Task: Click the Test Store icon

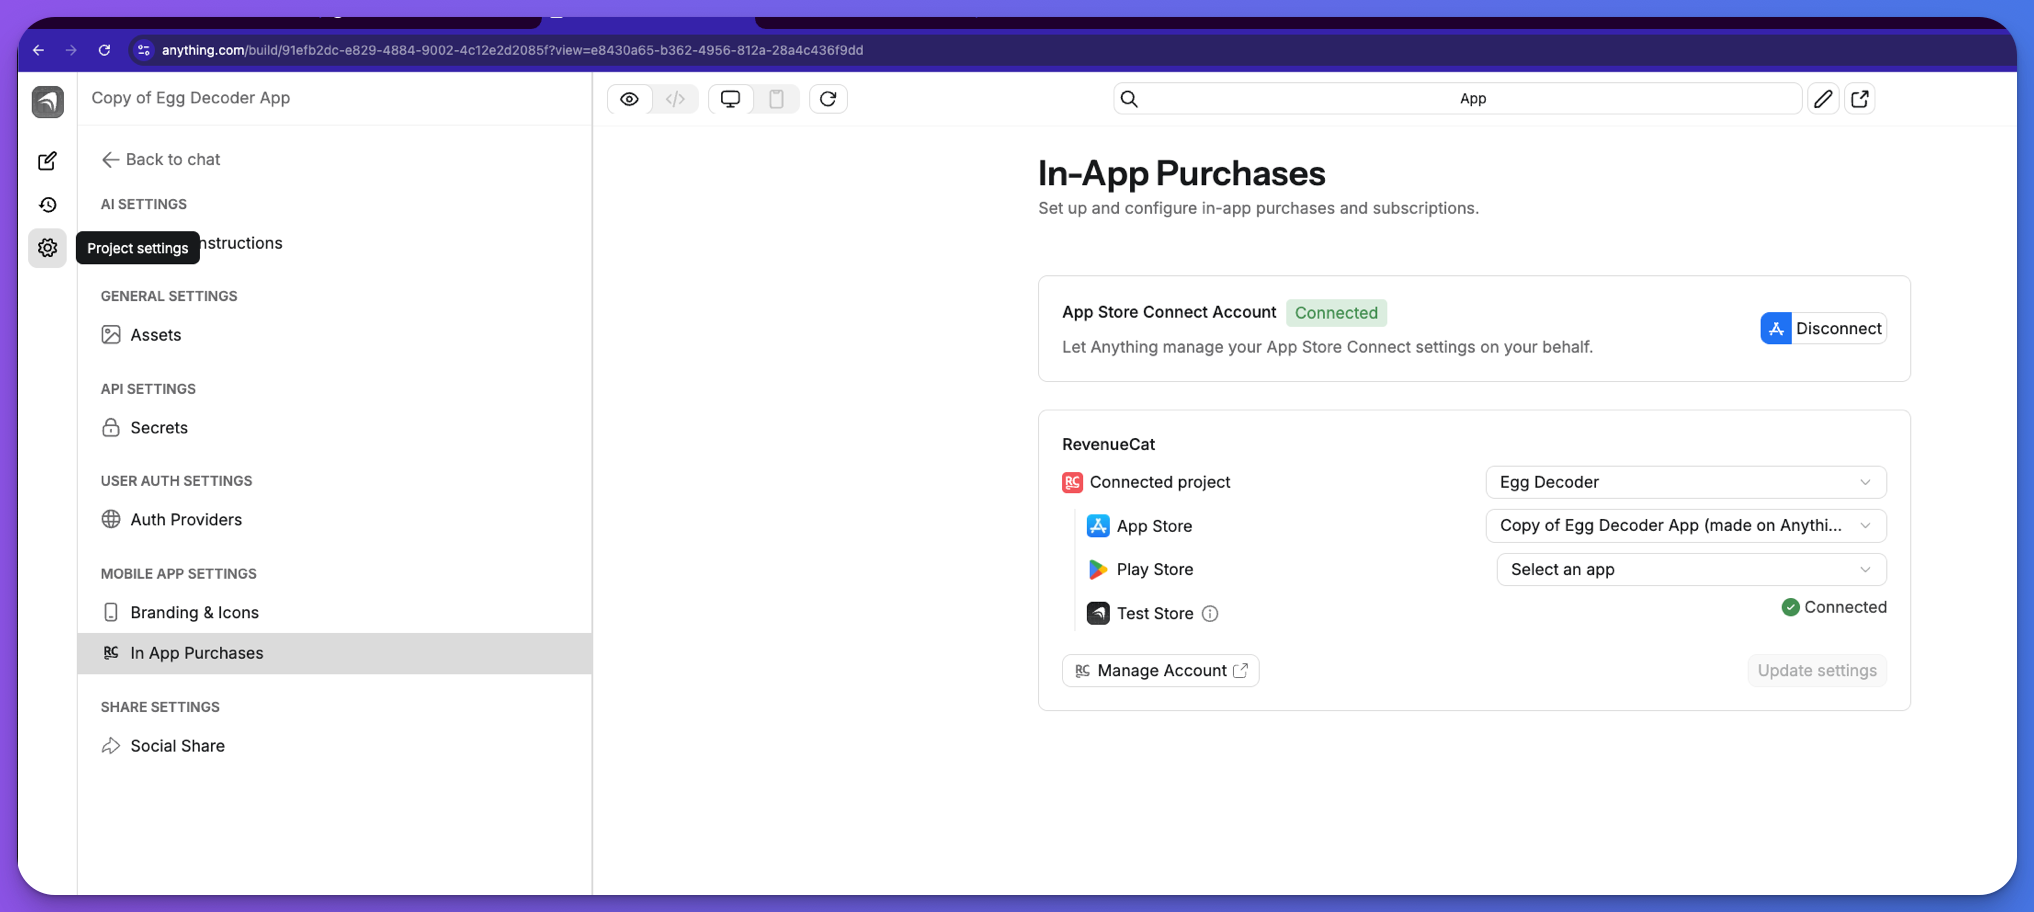Action: (x=1098, y=613)
